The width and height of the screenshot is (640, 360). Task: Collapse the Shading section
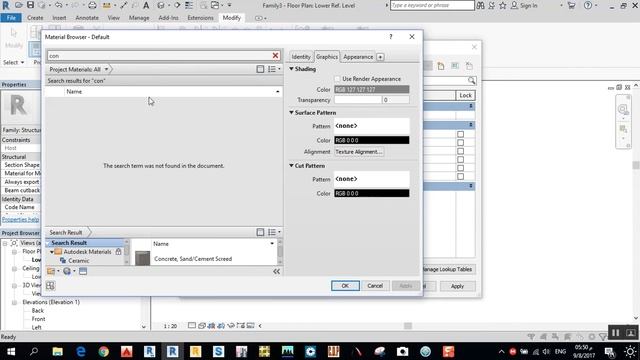291,69
